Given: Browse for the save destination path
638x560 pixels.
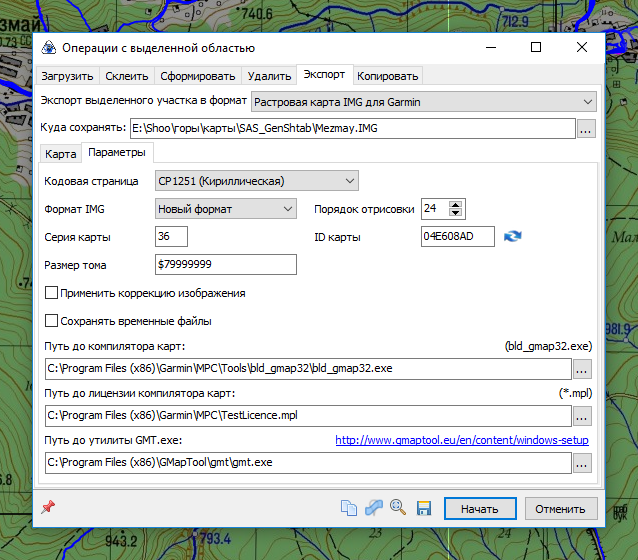Looking at the screenshot, I should click(x=586, y=128).
